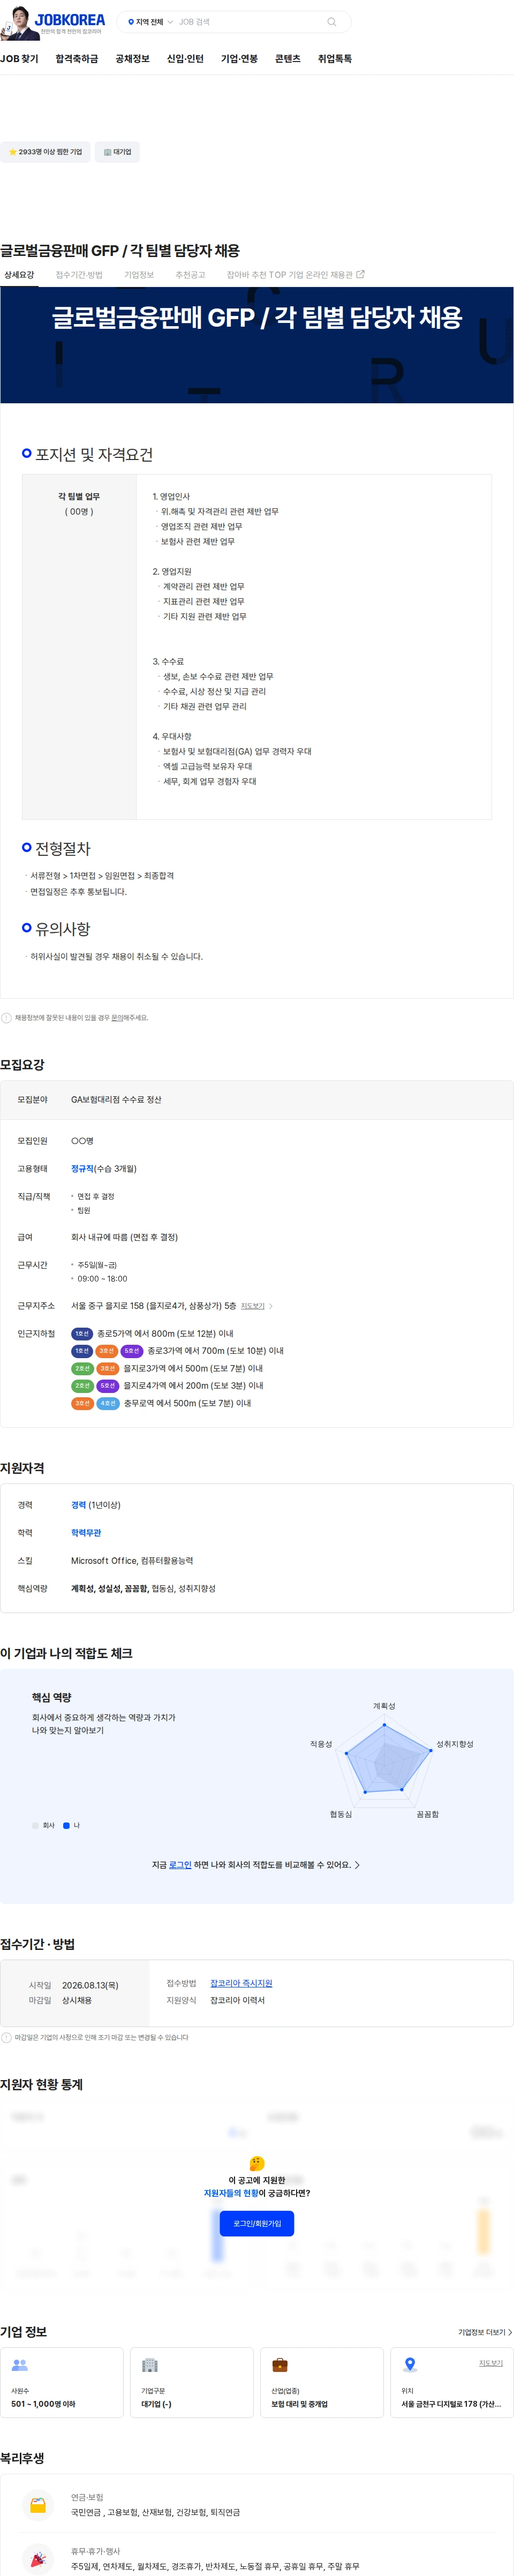Open the 신입·인턴 menu

185,59
